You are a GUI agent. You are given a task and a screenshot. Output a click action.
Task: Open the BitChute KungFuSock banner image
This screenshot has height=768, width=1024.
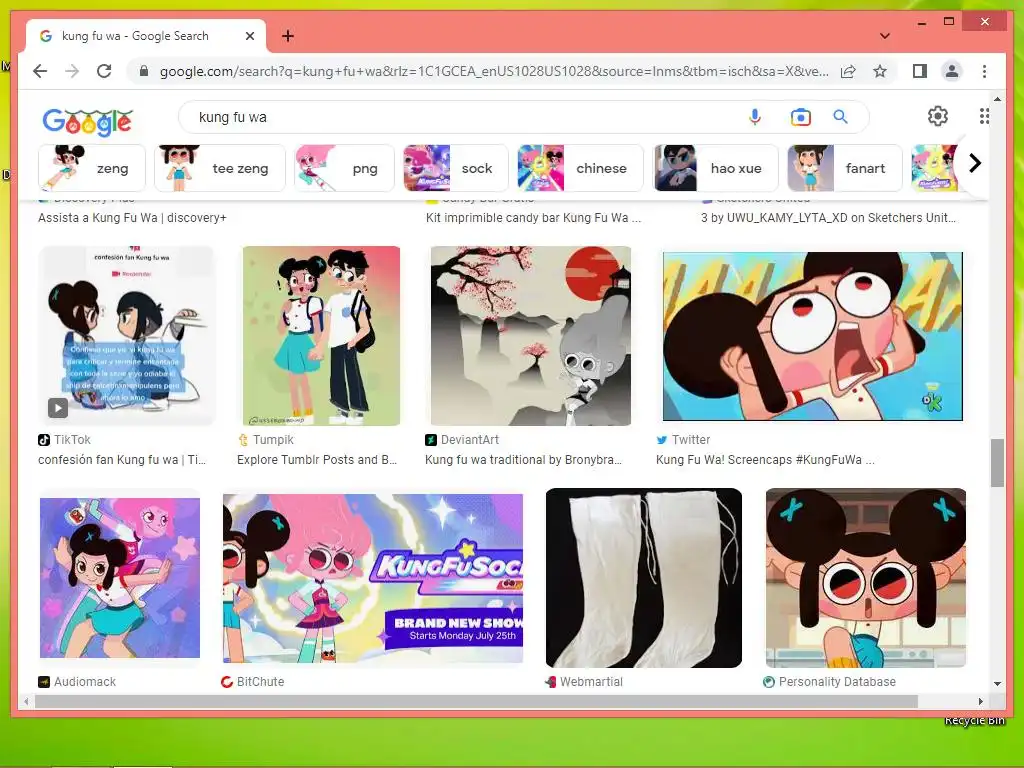373,578
